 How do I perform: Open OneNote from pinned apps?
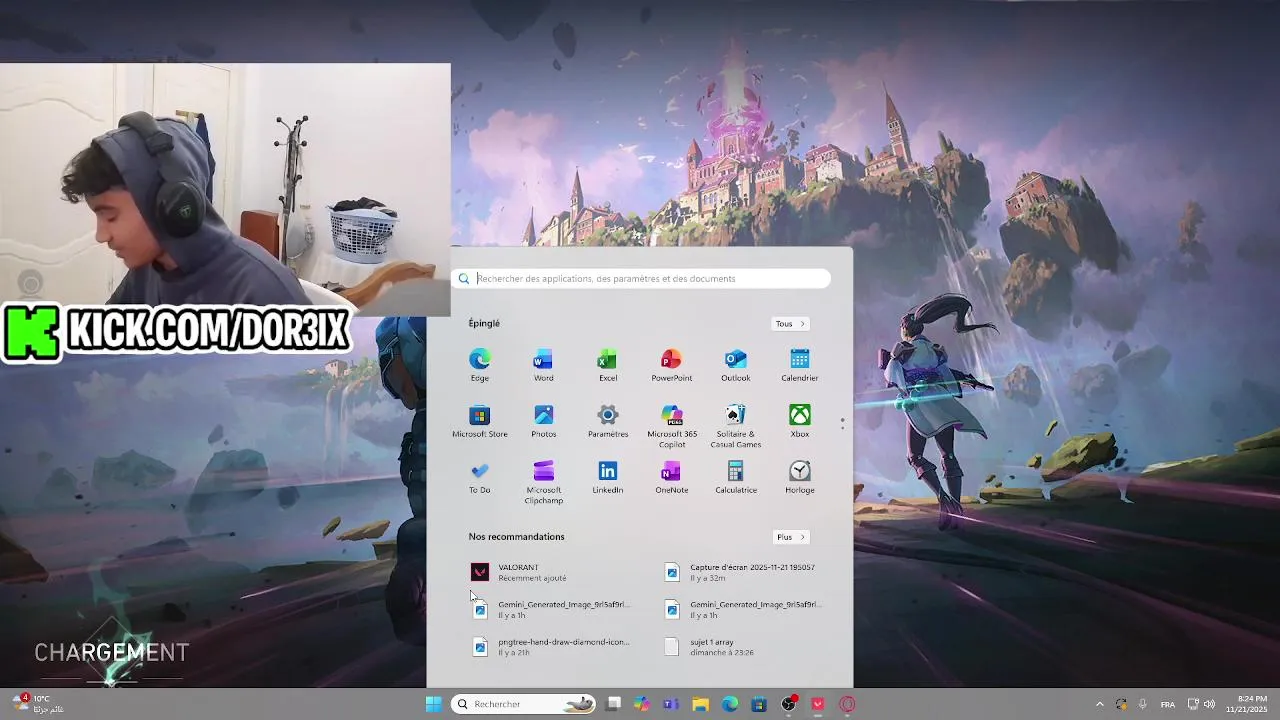[x=672, y=477]
